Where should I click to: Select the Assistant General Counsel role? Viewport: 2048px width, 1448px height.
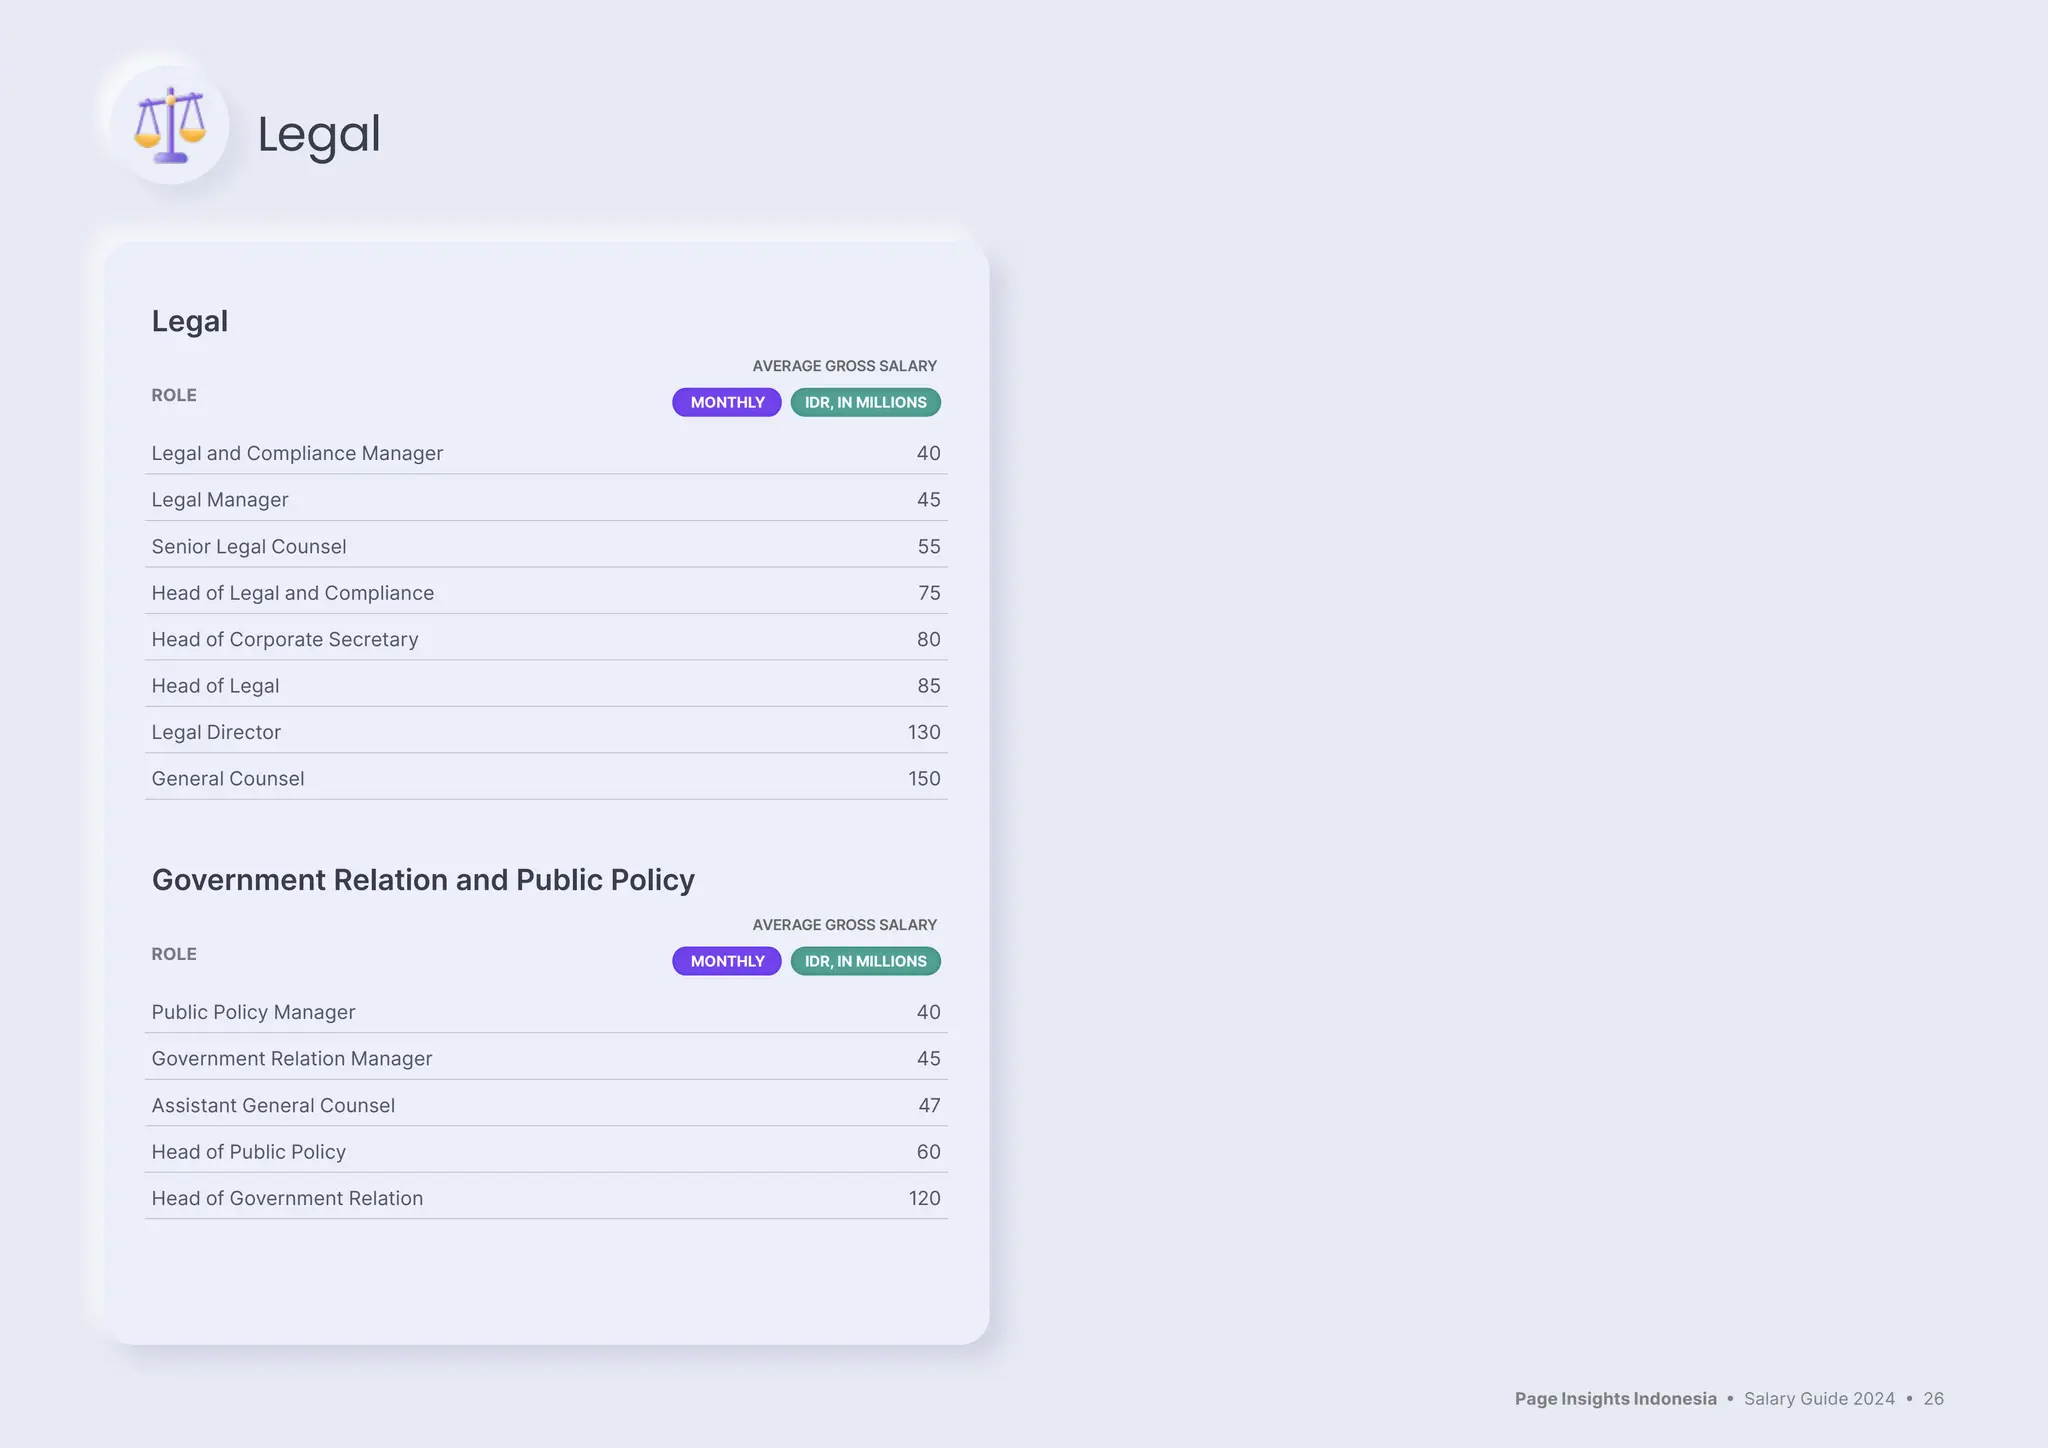pos(273,1106)
